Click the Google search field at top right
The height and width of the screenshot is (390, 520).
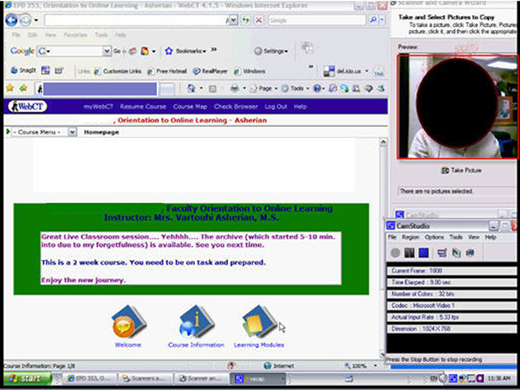317,20
